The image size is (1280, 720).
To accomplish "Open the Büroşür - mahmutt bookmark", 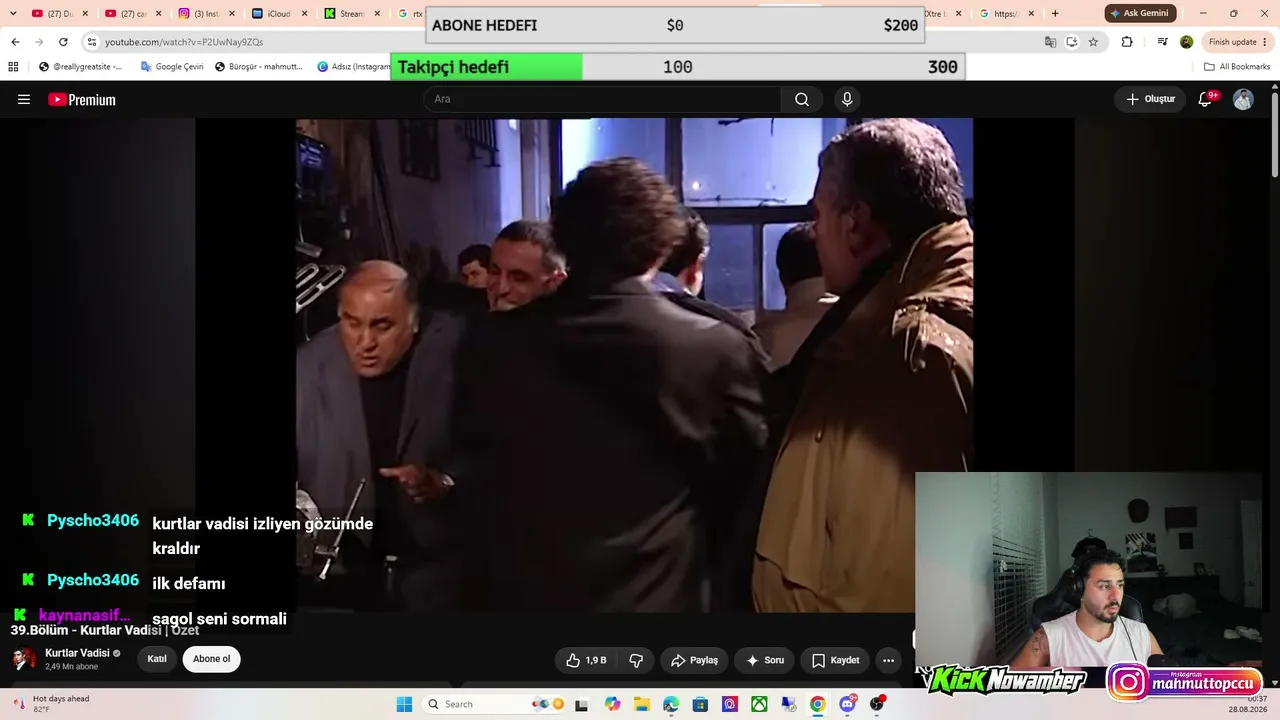I will click(258, 67).
